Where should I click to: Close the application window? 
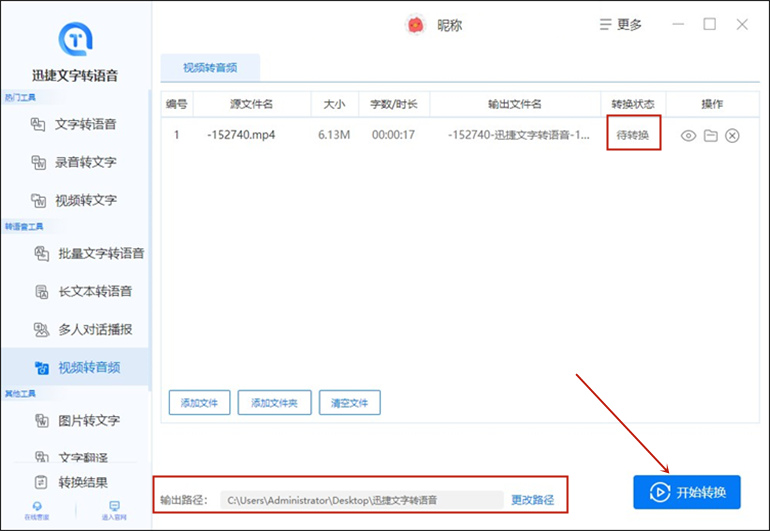pyautogui.click(x=742, y=24)
